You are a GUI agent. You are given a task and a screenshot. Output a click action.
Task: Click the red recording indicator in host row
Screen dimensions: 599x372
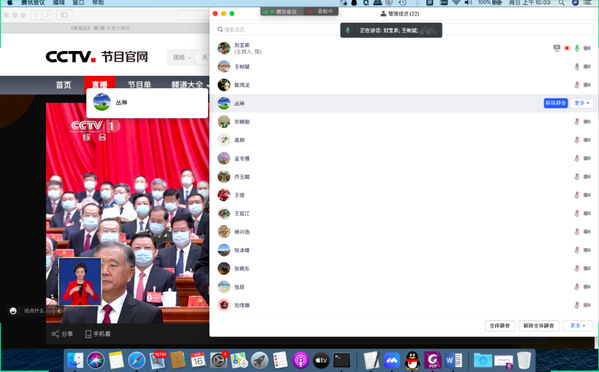tap(567, 48)
